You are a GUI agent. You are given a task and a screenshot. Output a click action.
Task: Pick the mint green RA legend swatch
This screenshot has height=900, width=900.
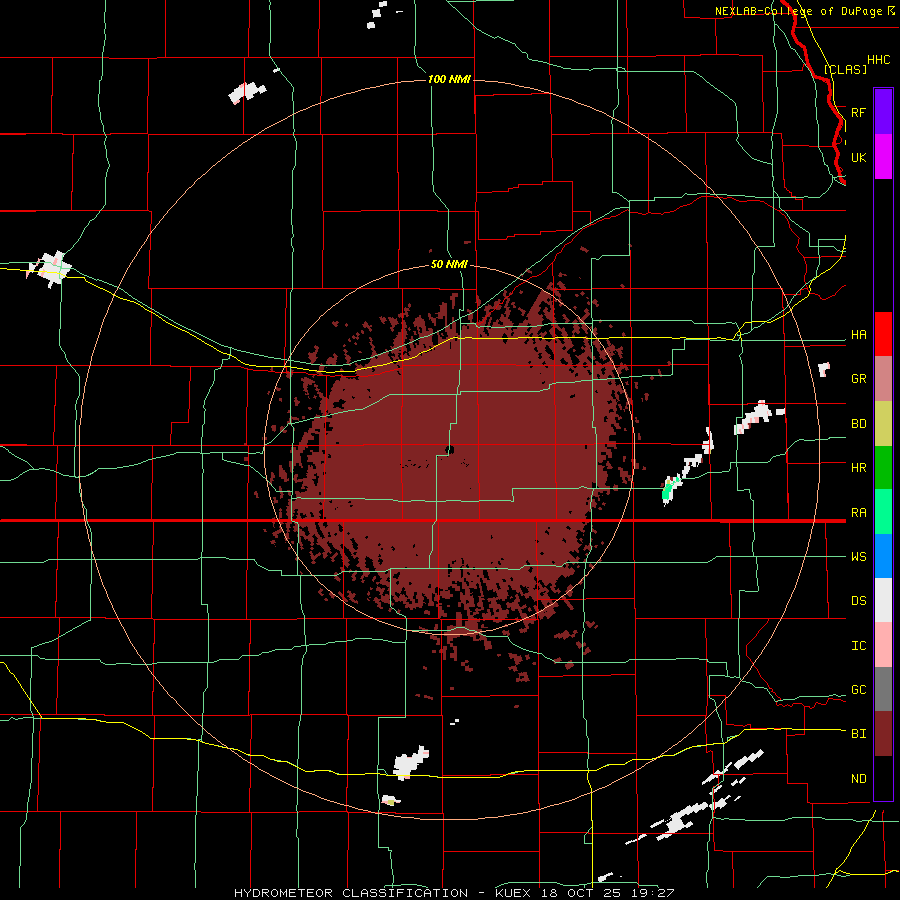(x=883, y=512)
